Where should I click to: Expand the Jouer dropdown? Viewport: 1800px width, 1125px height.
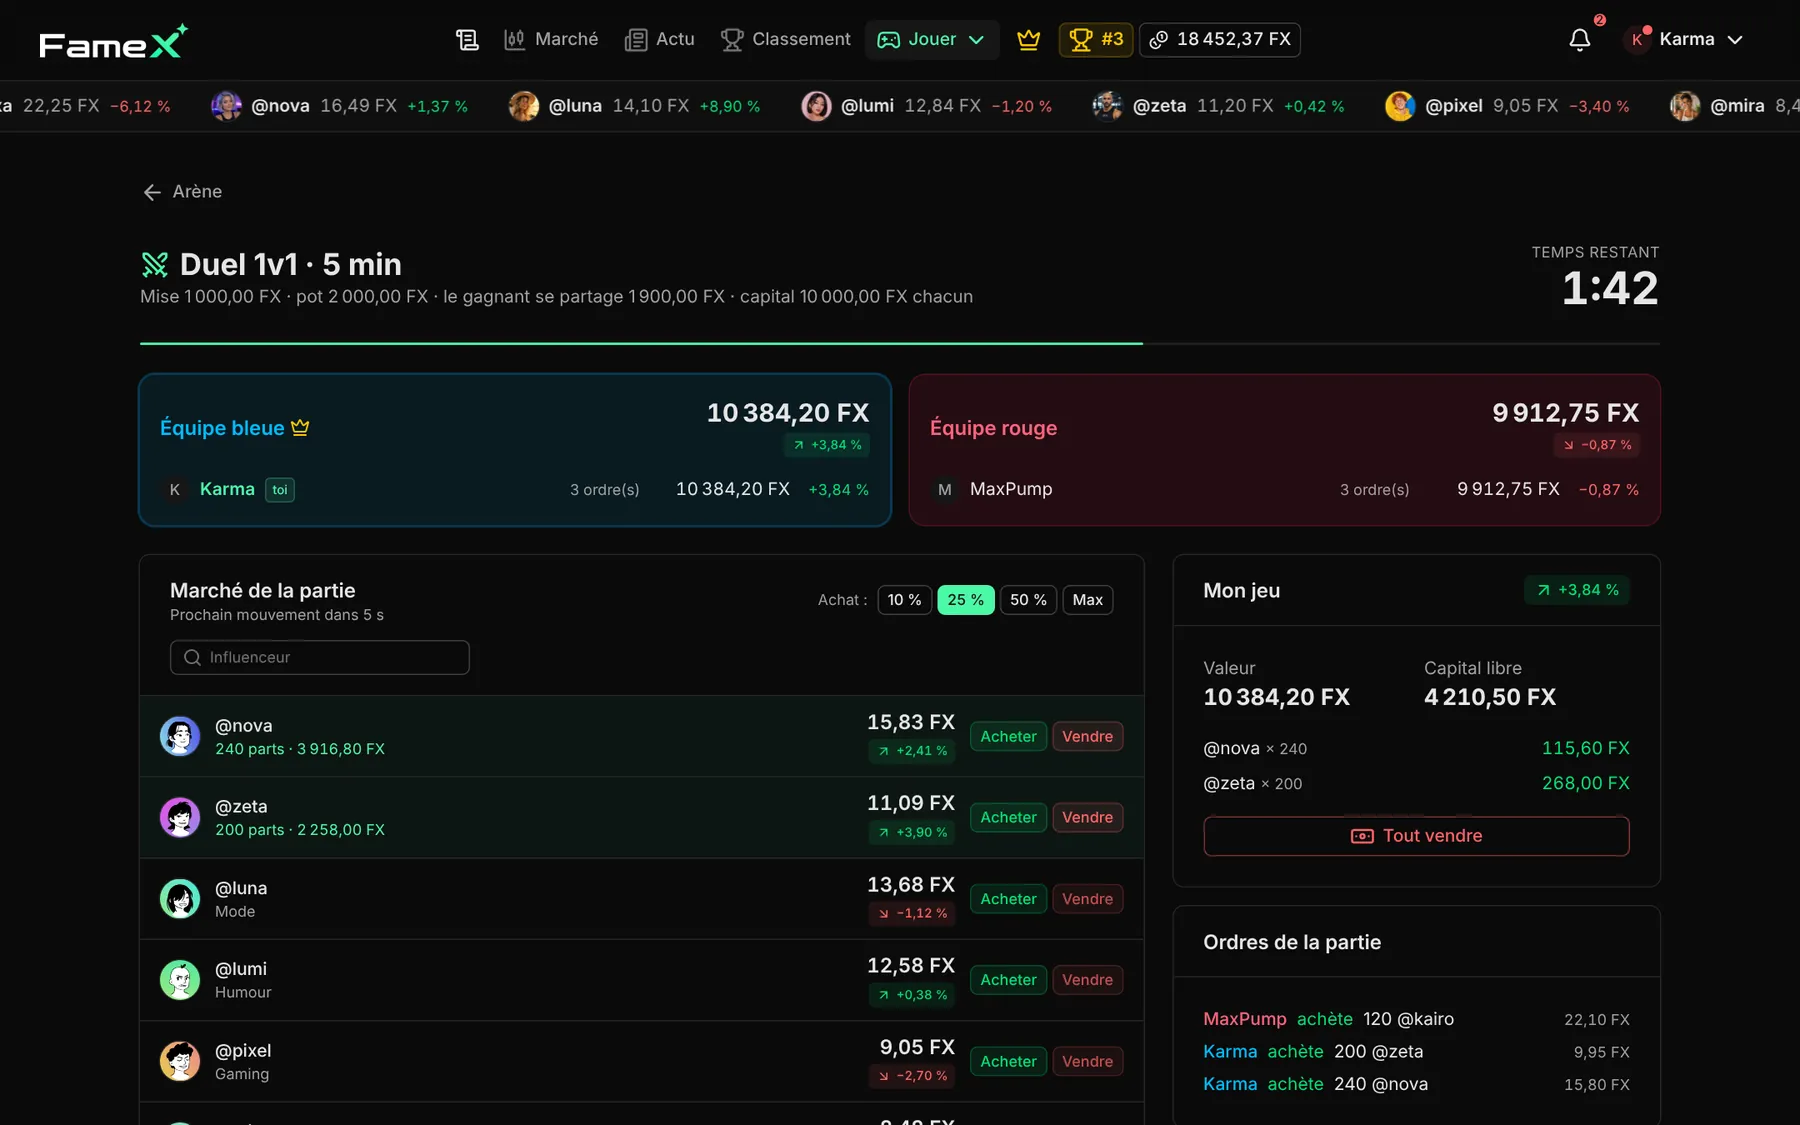931,40
